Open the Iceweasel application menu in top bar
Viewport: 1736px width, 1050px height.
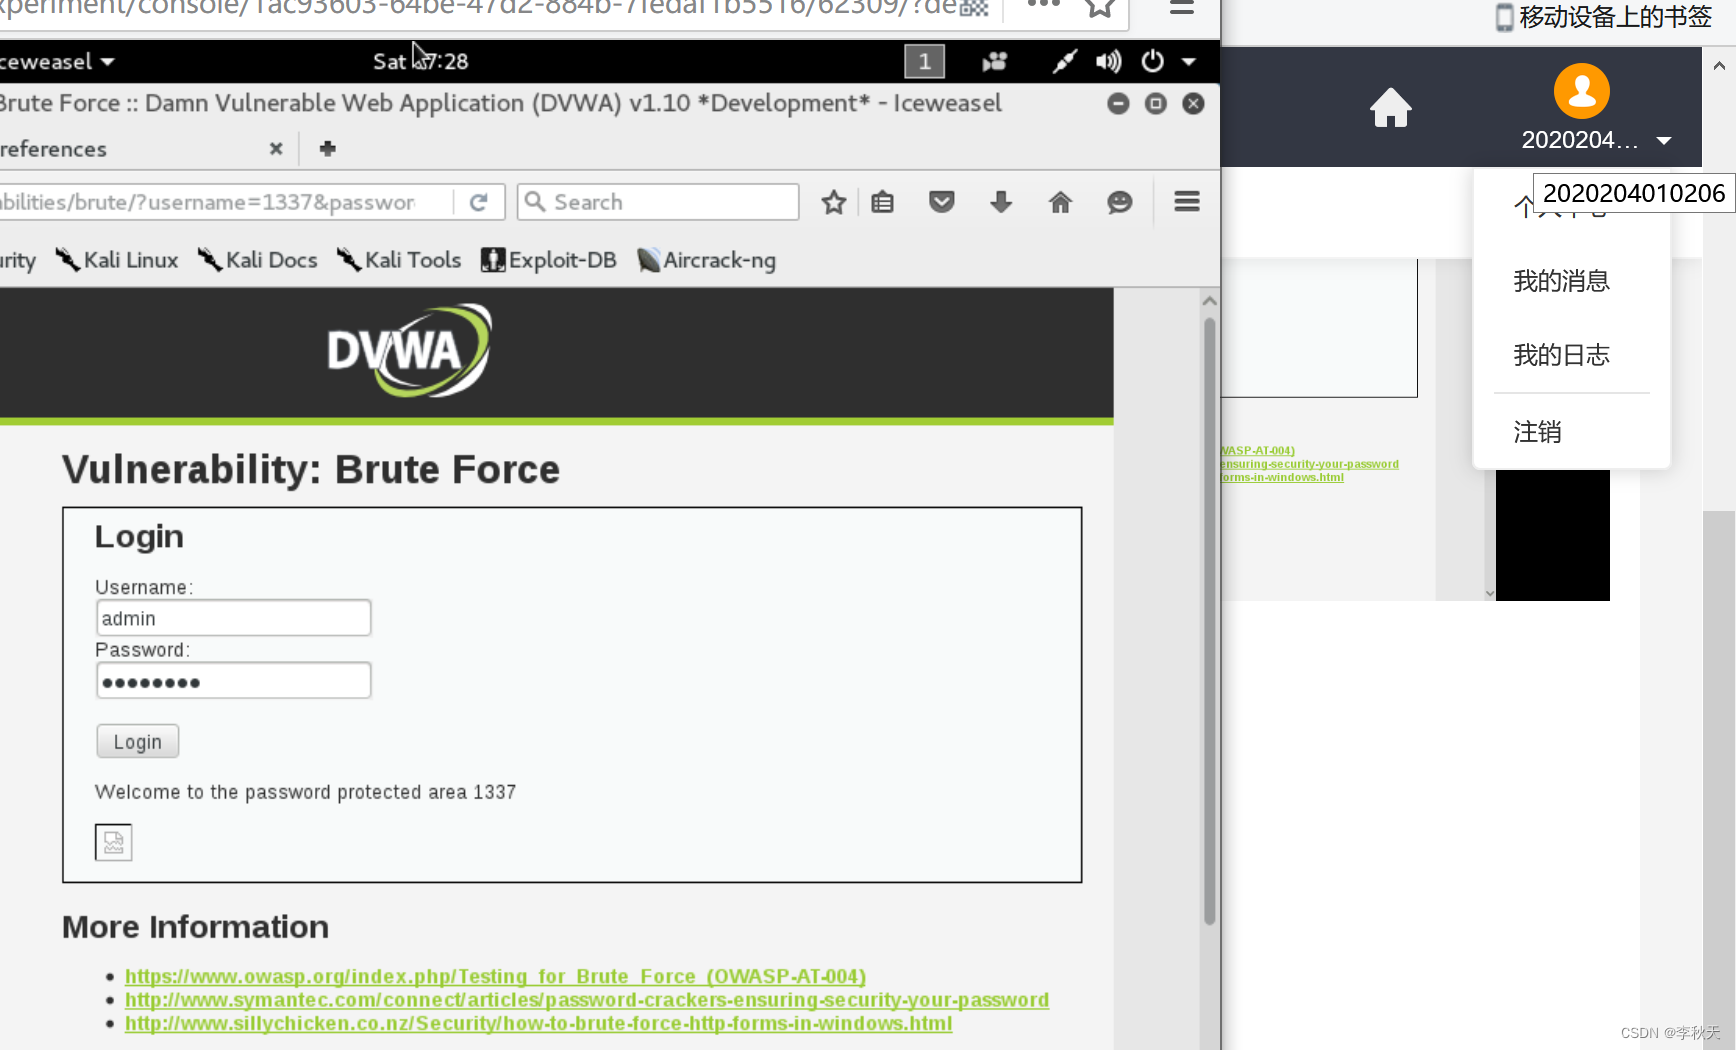tap(58, 61)
